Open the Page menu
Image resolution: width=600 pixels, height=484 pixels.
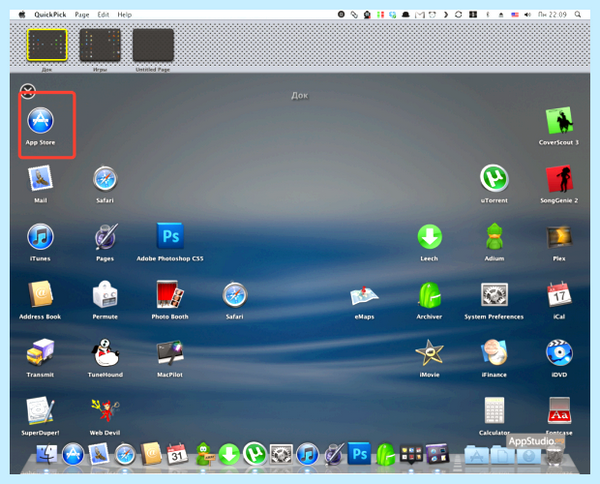[x=82, y=15]
